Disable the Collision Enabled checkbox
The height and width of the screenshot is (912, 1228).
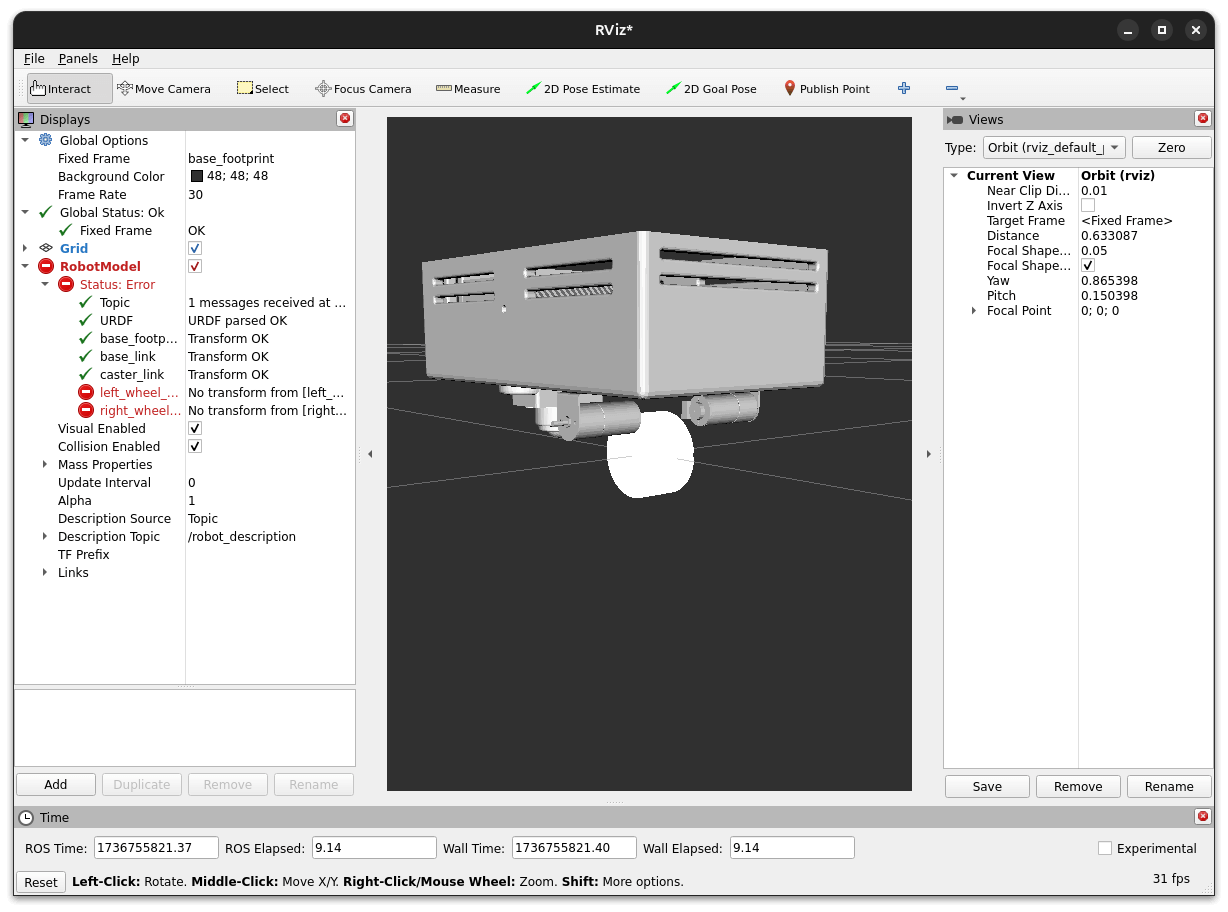tap(195, 446)
